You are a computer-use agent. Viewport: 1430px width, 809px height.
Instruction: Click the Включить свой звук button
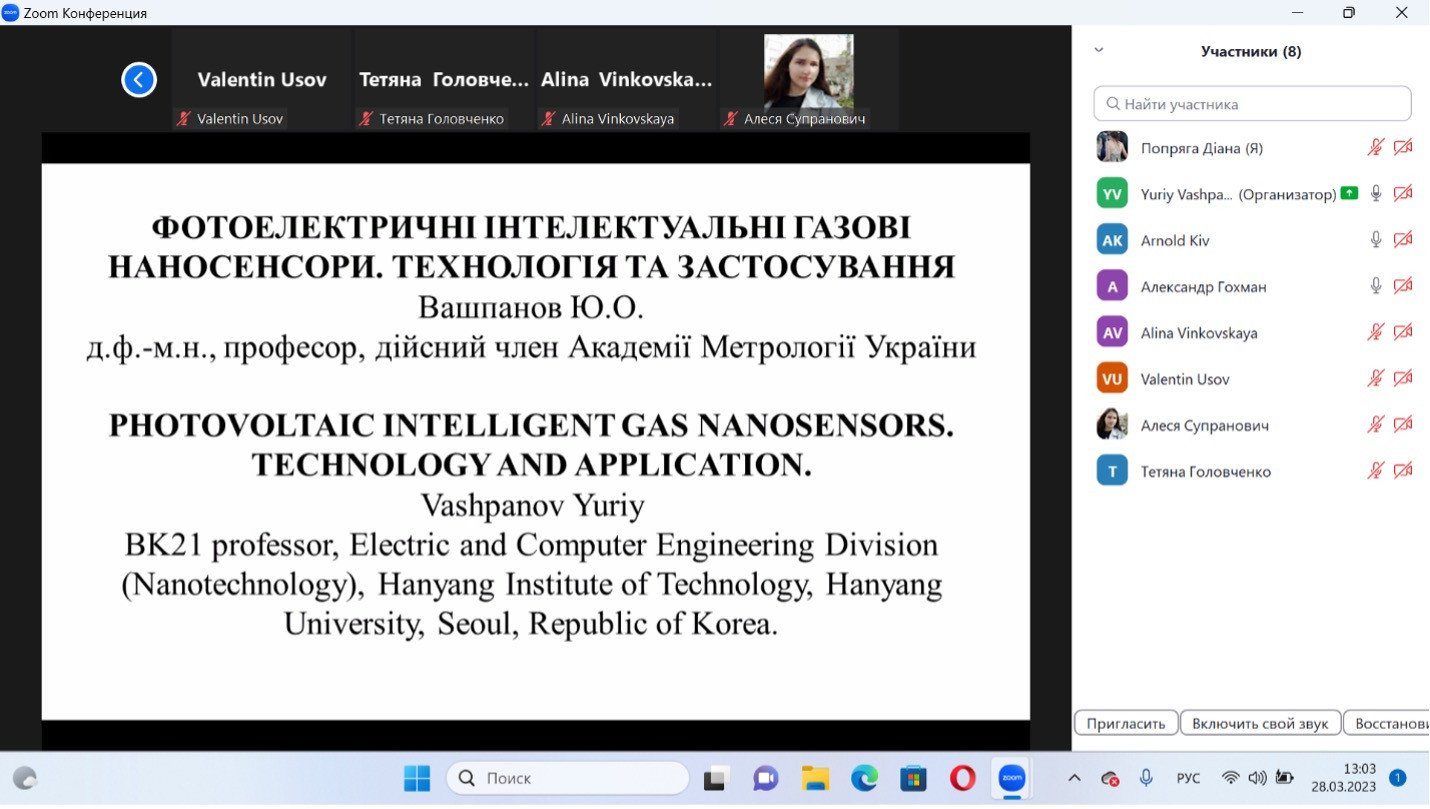click(1259, 723)
